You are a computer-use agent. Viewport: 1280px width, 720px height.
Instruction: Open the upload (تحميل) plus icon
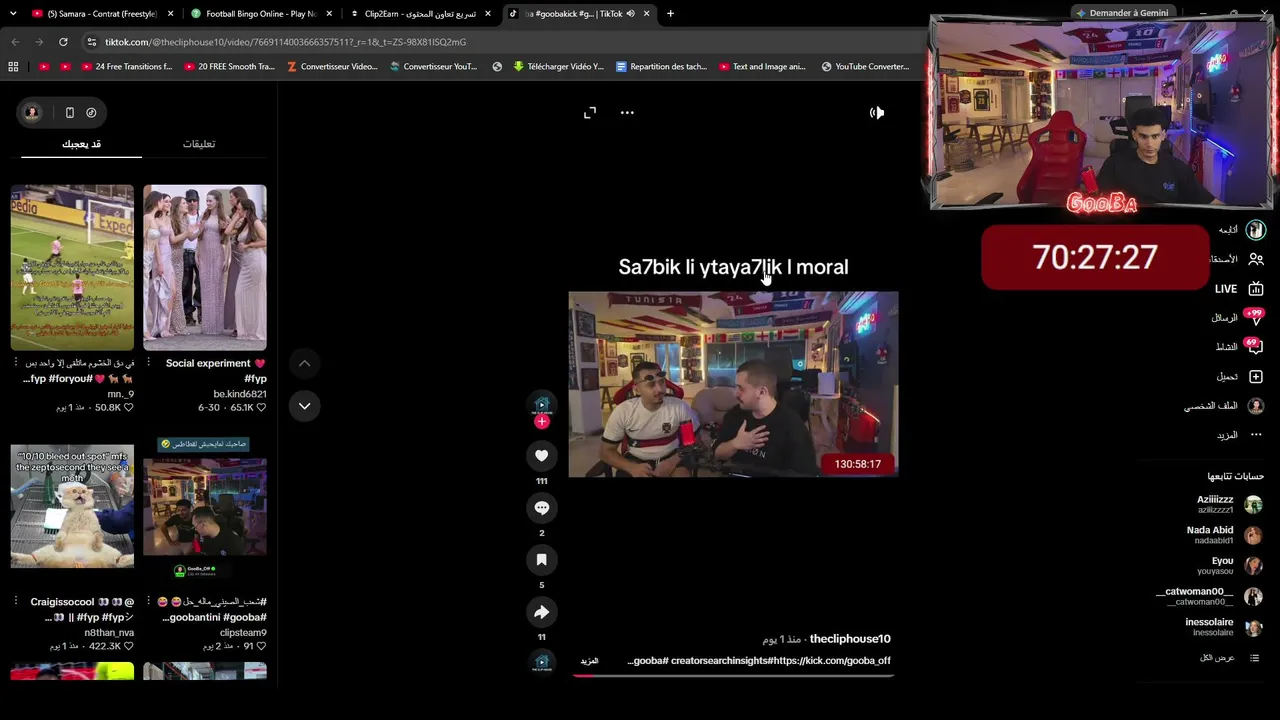pos(1256,377)
